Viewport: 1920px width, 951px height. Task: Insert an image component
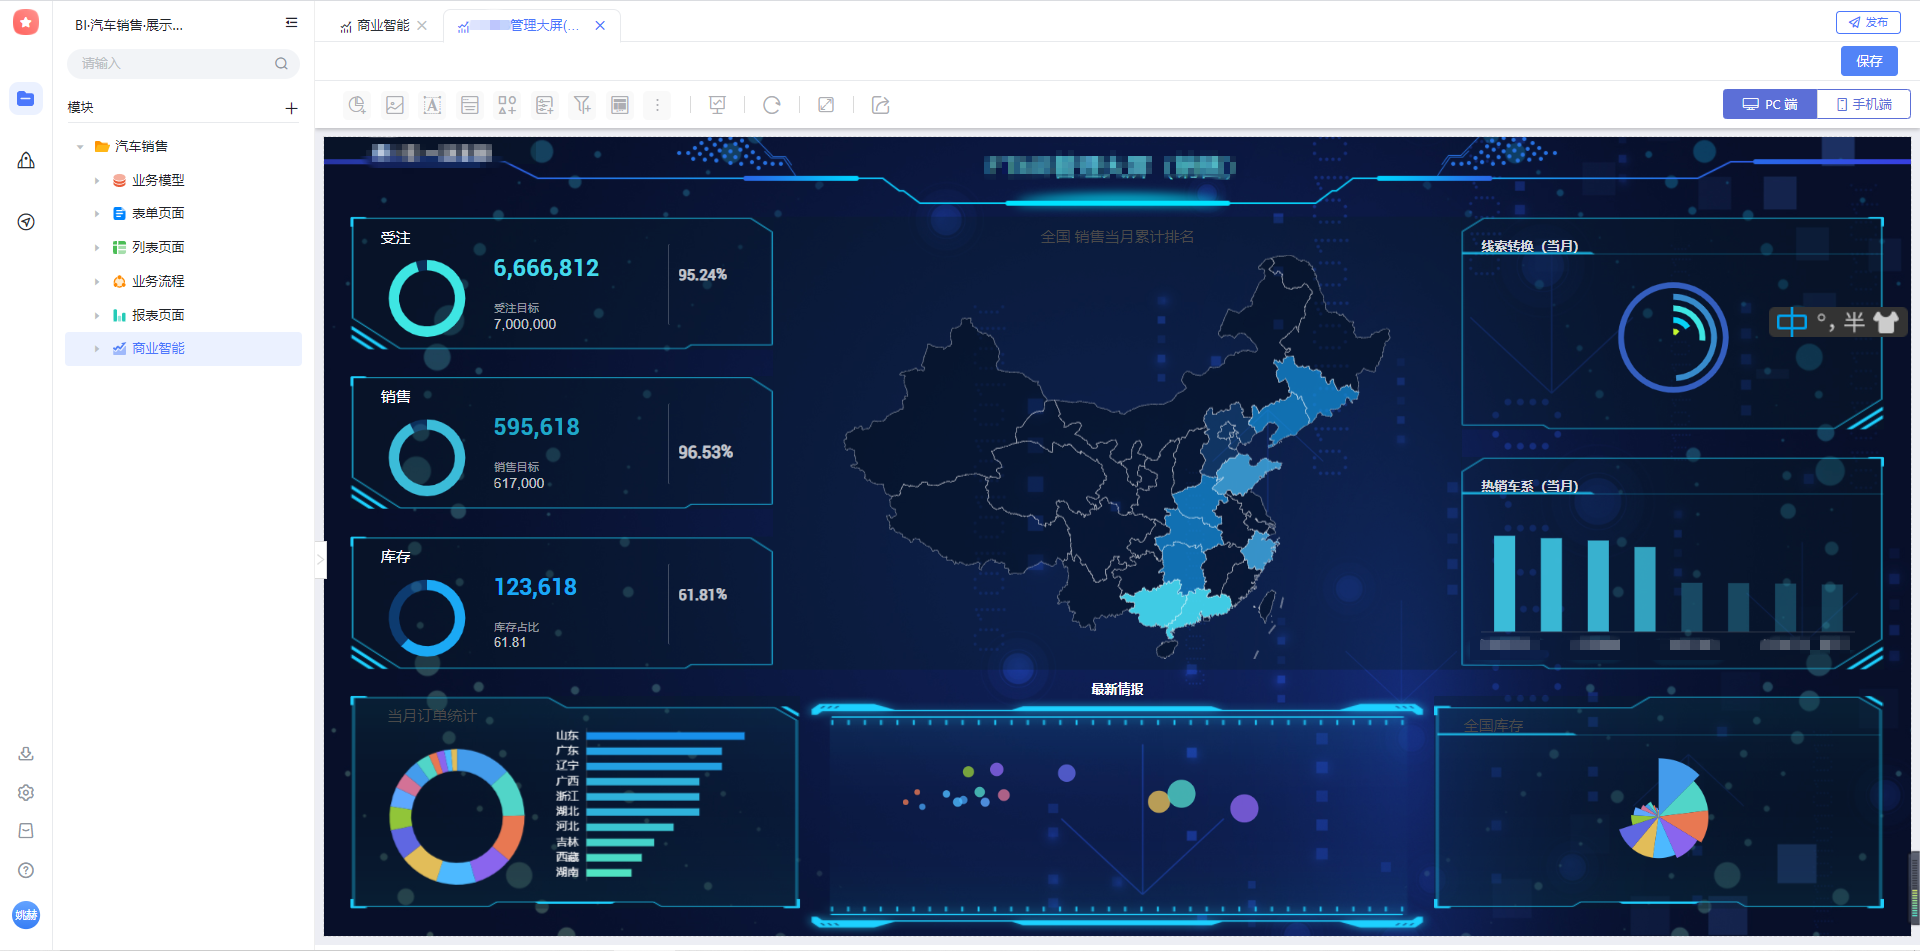click(x=394, y=104)
